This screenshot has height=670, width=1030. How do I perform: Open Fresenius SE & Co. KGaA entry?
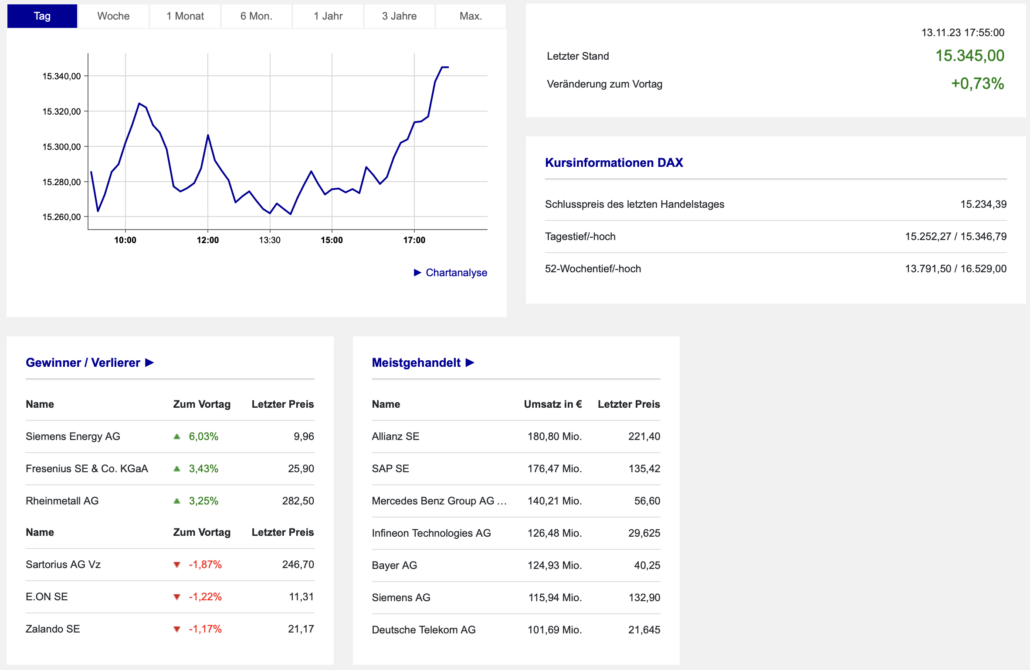click(x=86, y=468)
